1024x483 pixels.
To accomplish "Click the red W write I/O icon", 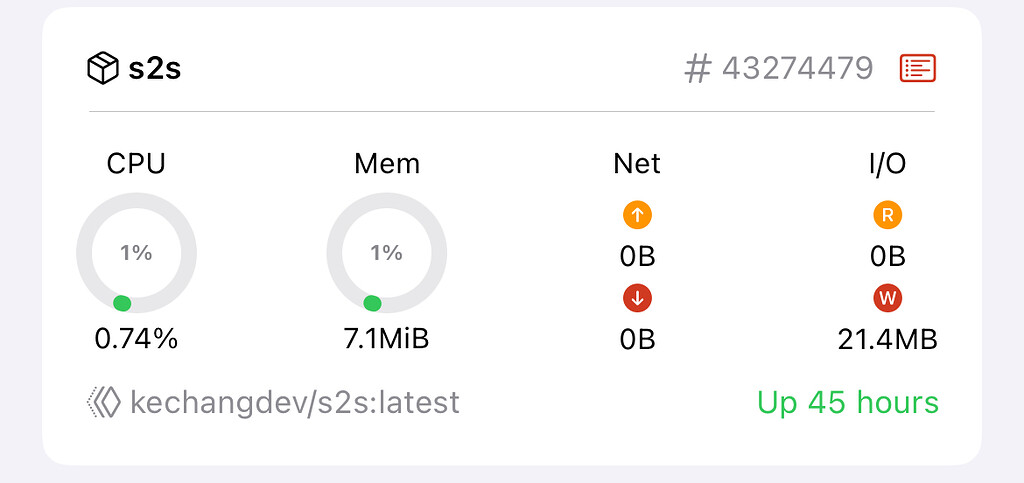I will point(888,298).
